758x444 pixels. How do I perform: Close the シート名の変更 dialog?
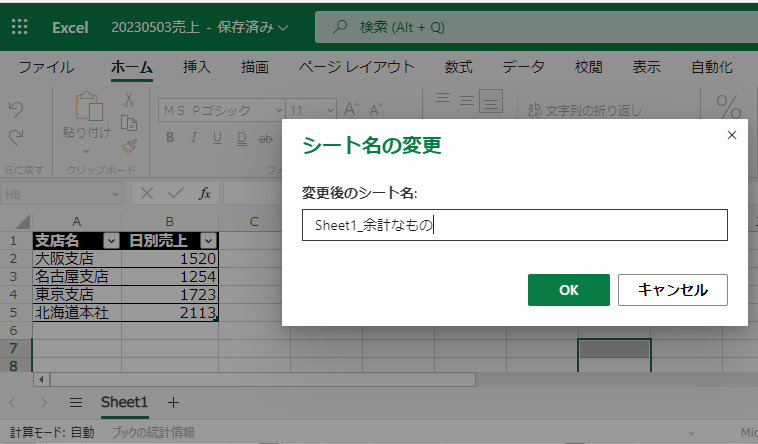pyautogui.click(x=732, y=135)
